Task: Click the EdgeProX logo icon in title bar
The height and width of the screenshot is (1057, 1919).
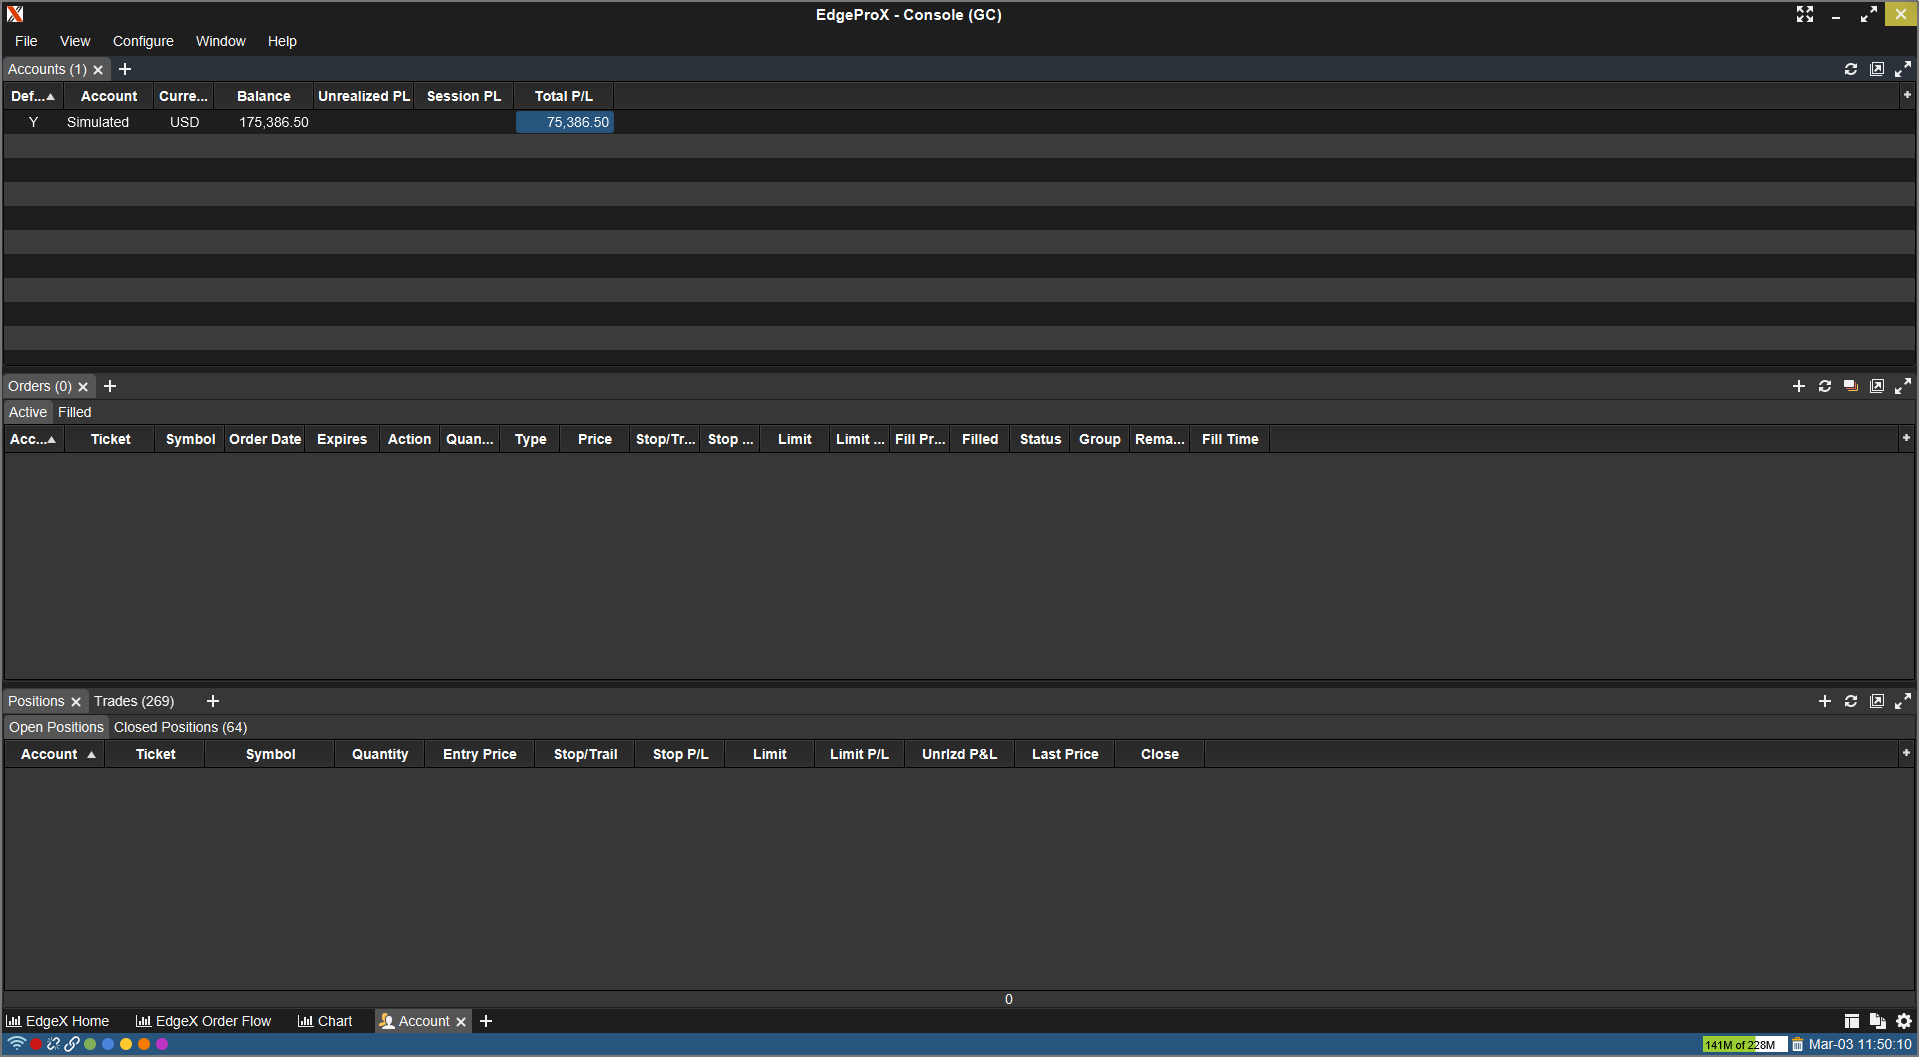Action: point(15,14)
